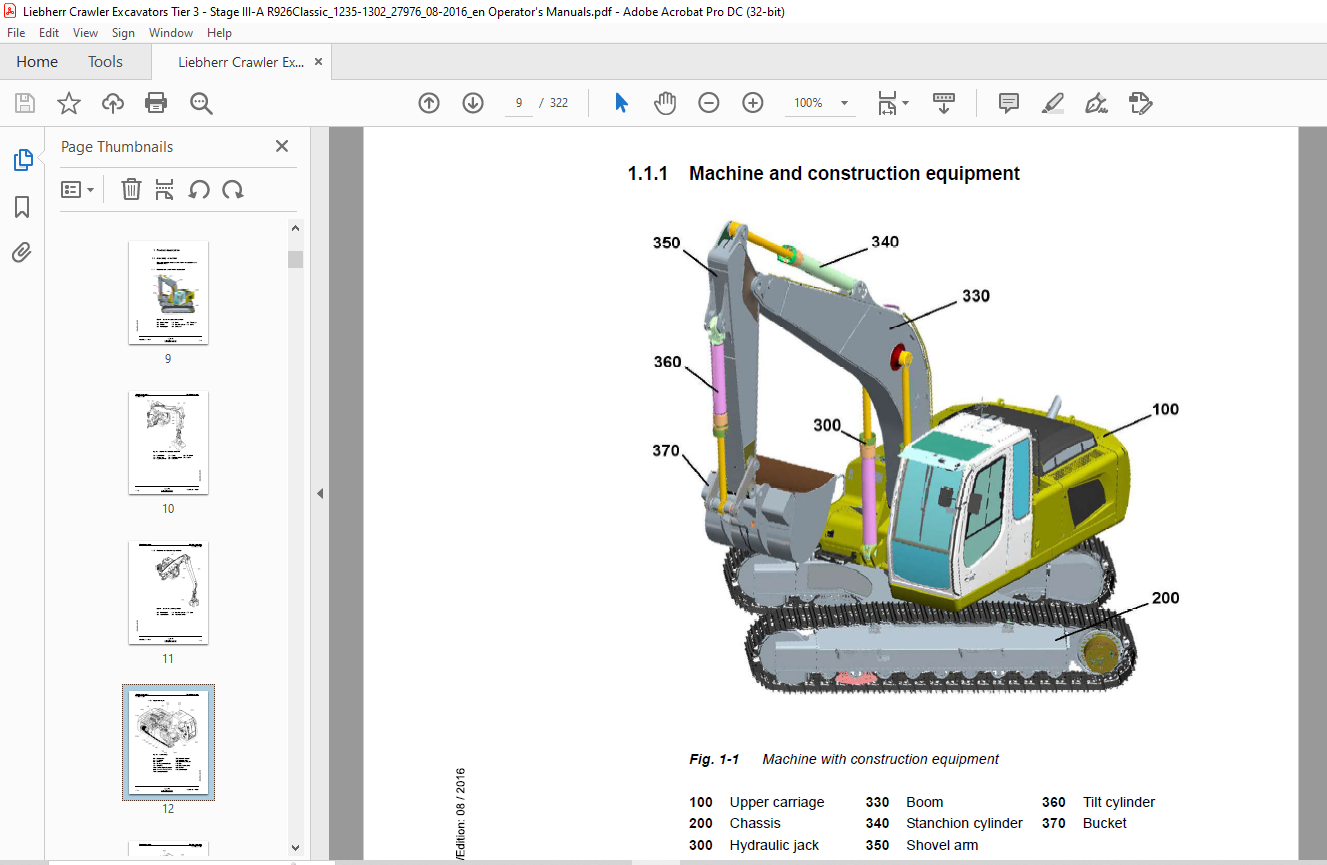Image resolution: width=1327 pixels, height=865 pixels.
Task: Click callout label 200 on the diagram
Action: click(1165, 598)
